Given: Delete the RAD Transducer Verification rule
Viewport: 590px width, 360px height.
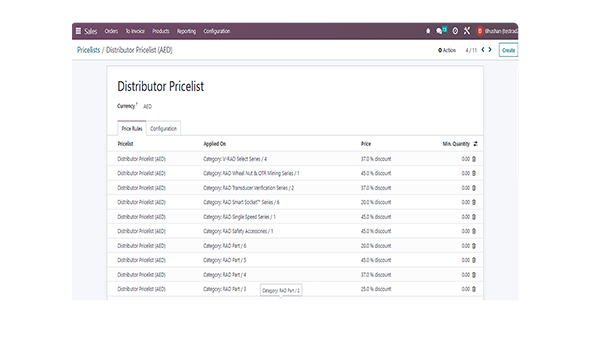Looking at the screenshot, I should pyautogui.click(x=474, y=188).
